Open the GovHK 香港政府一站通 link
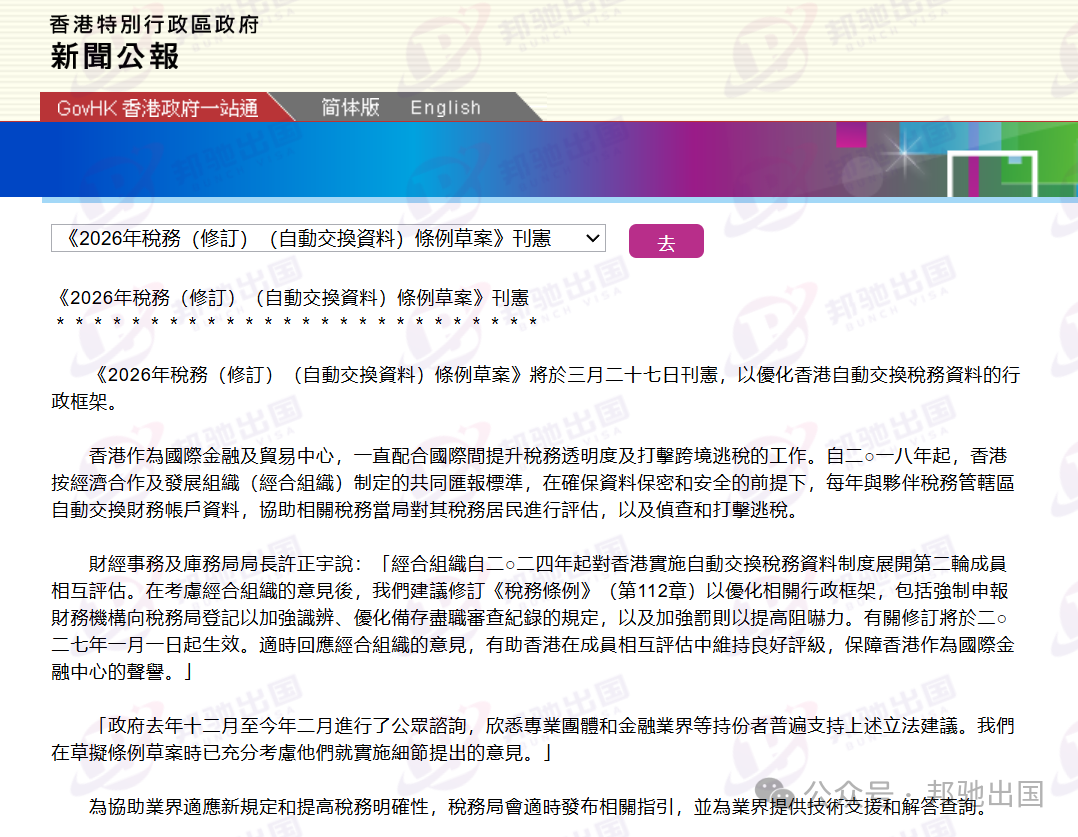The height and width of the screenshot is (837, 1078). tap(157, 108)
